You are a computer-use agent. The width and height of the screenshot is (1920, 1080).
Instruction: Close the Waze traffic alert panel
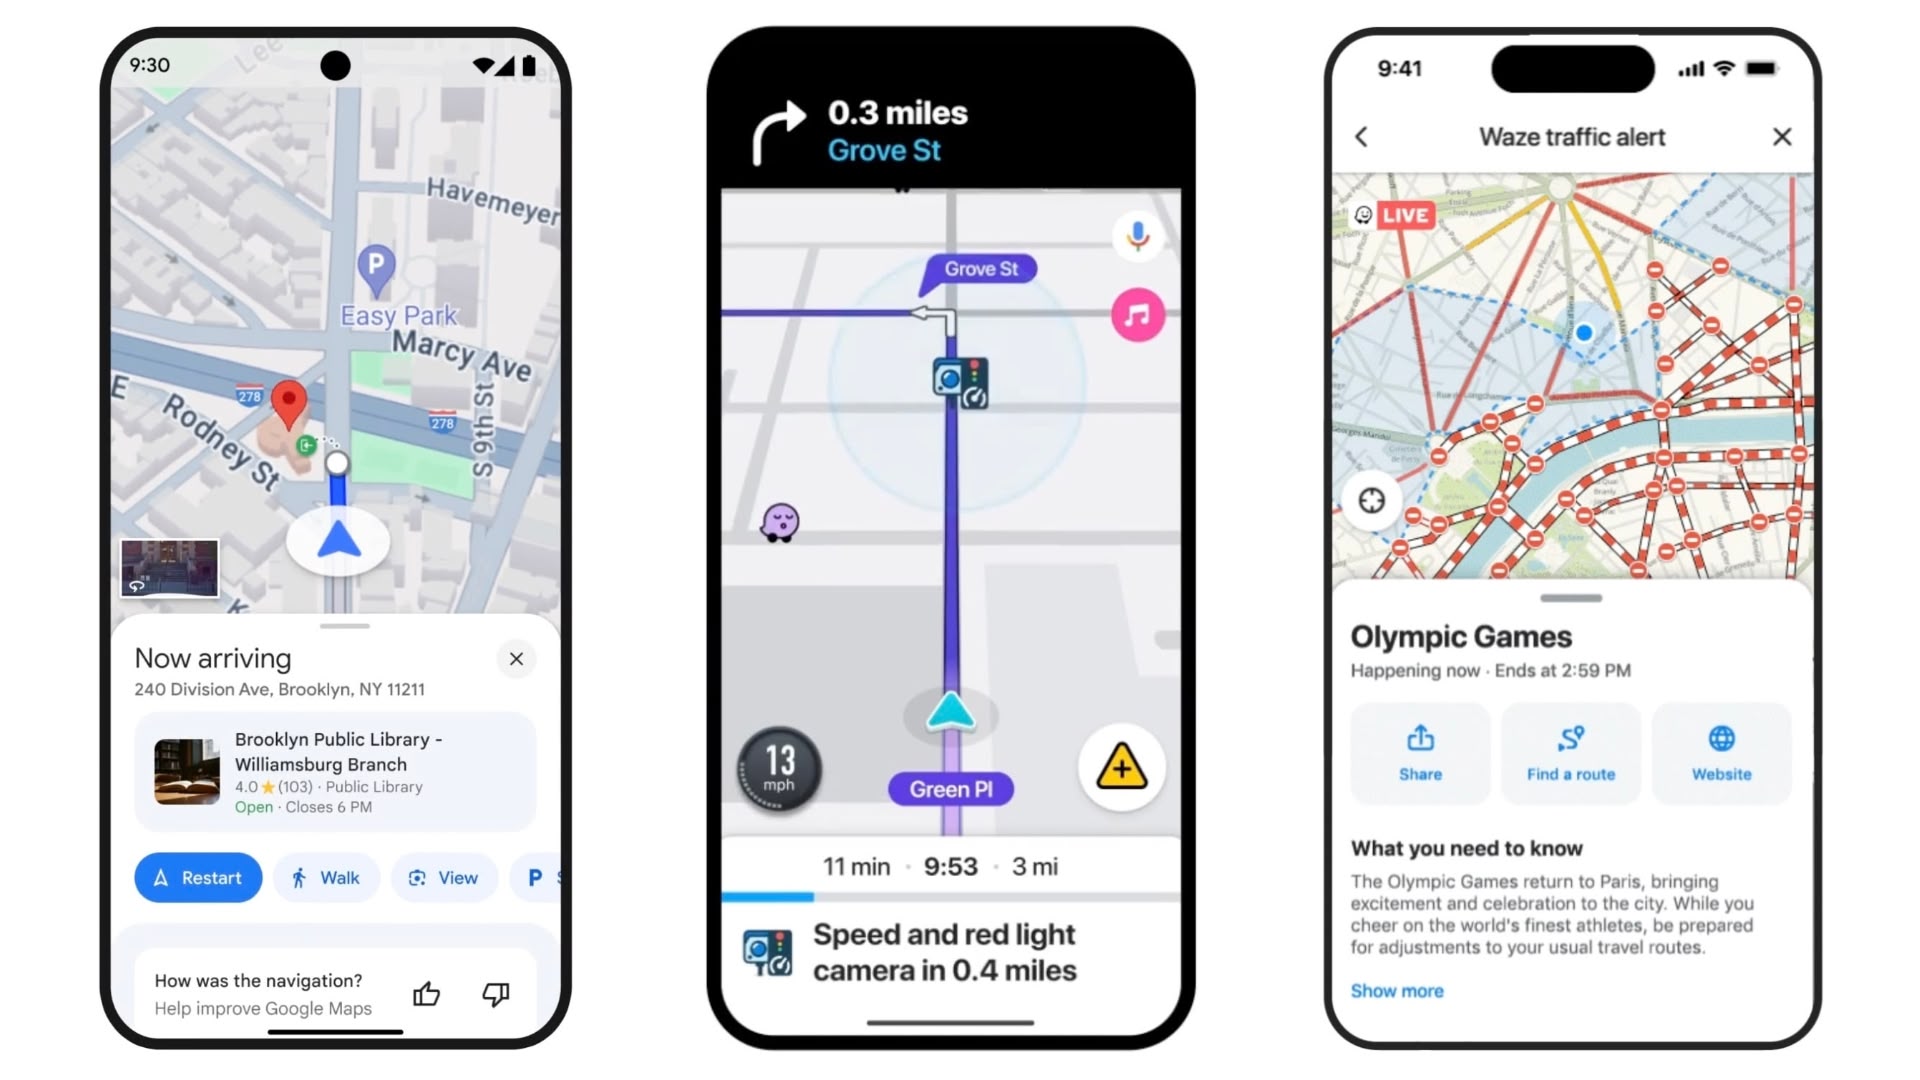click(1783, 137)
